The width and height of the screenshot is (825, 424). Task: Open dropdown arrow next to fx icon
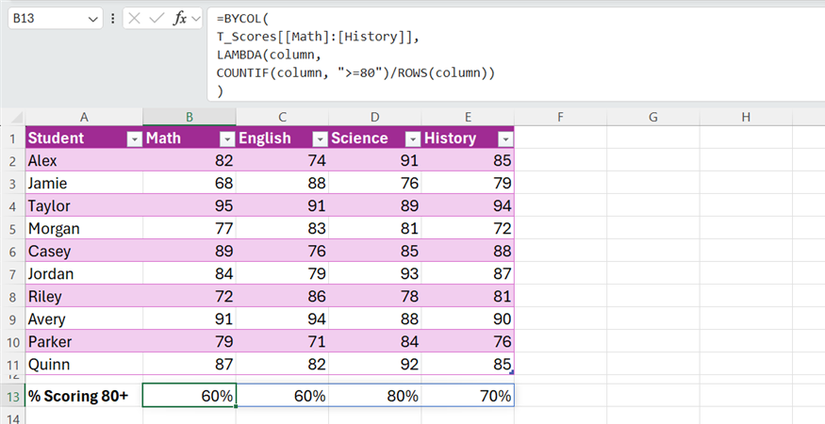[x=196, y=19]
